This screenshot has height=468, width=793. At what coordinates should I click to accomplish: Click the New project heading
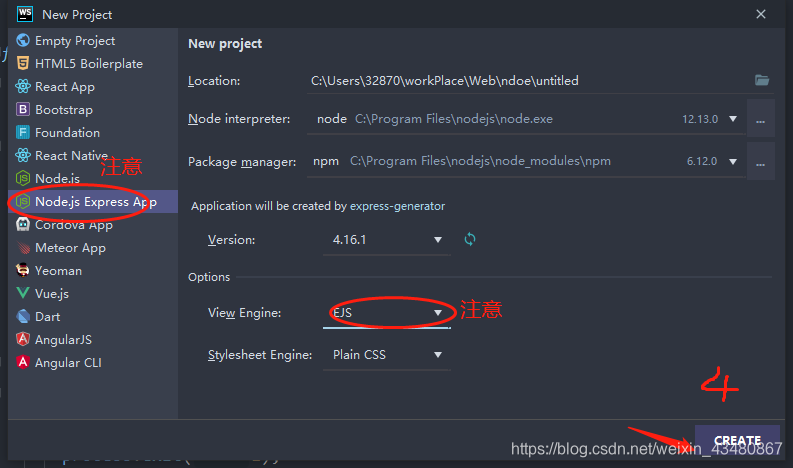click(225, 44)
